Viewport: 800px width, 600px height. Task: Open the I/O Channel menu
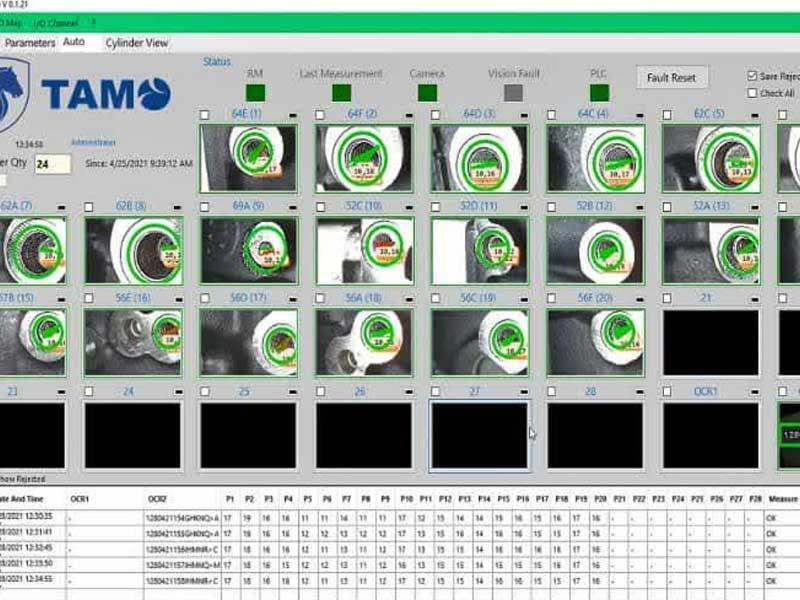click(56, 23)
